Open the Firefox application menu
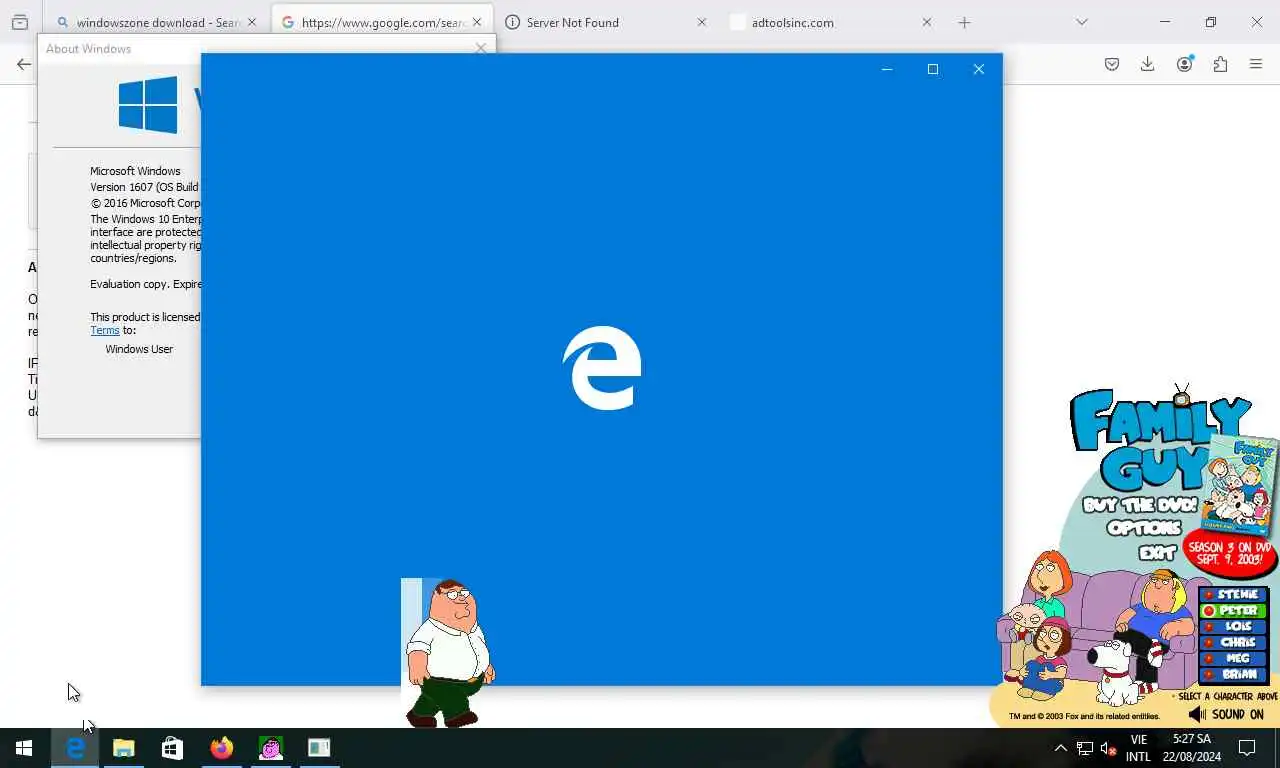Viewport: 1280px width, 768px height. coord(1256,64)
